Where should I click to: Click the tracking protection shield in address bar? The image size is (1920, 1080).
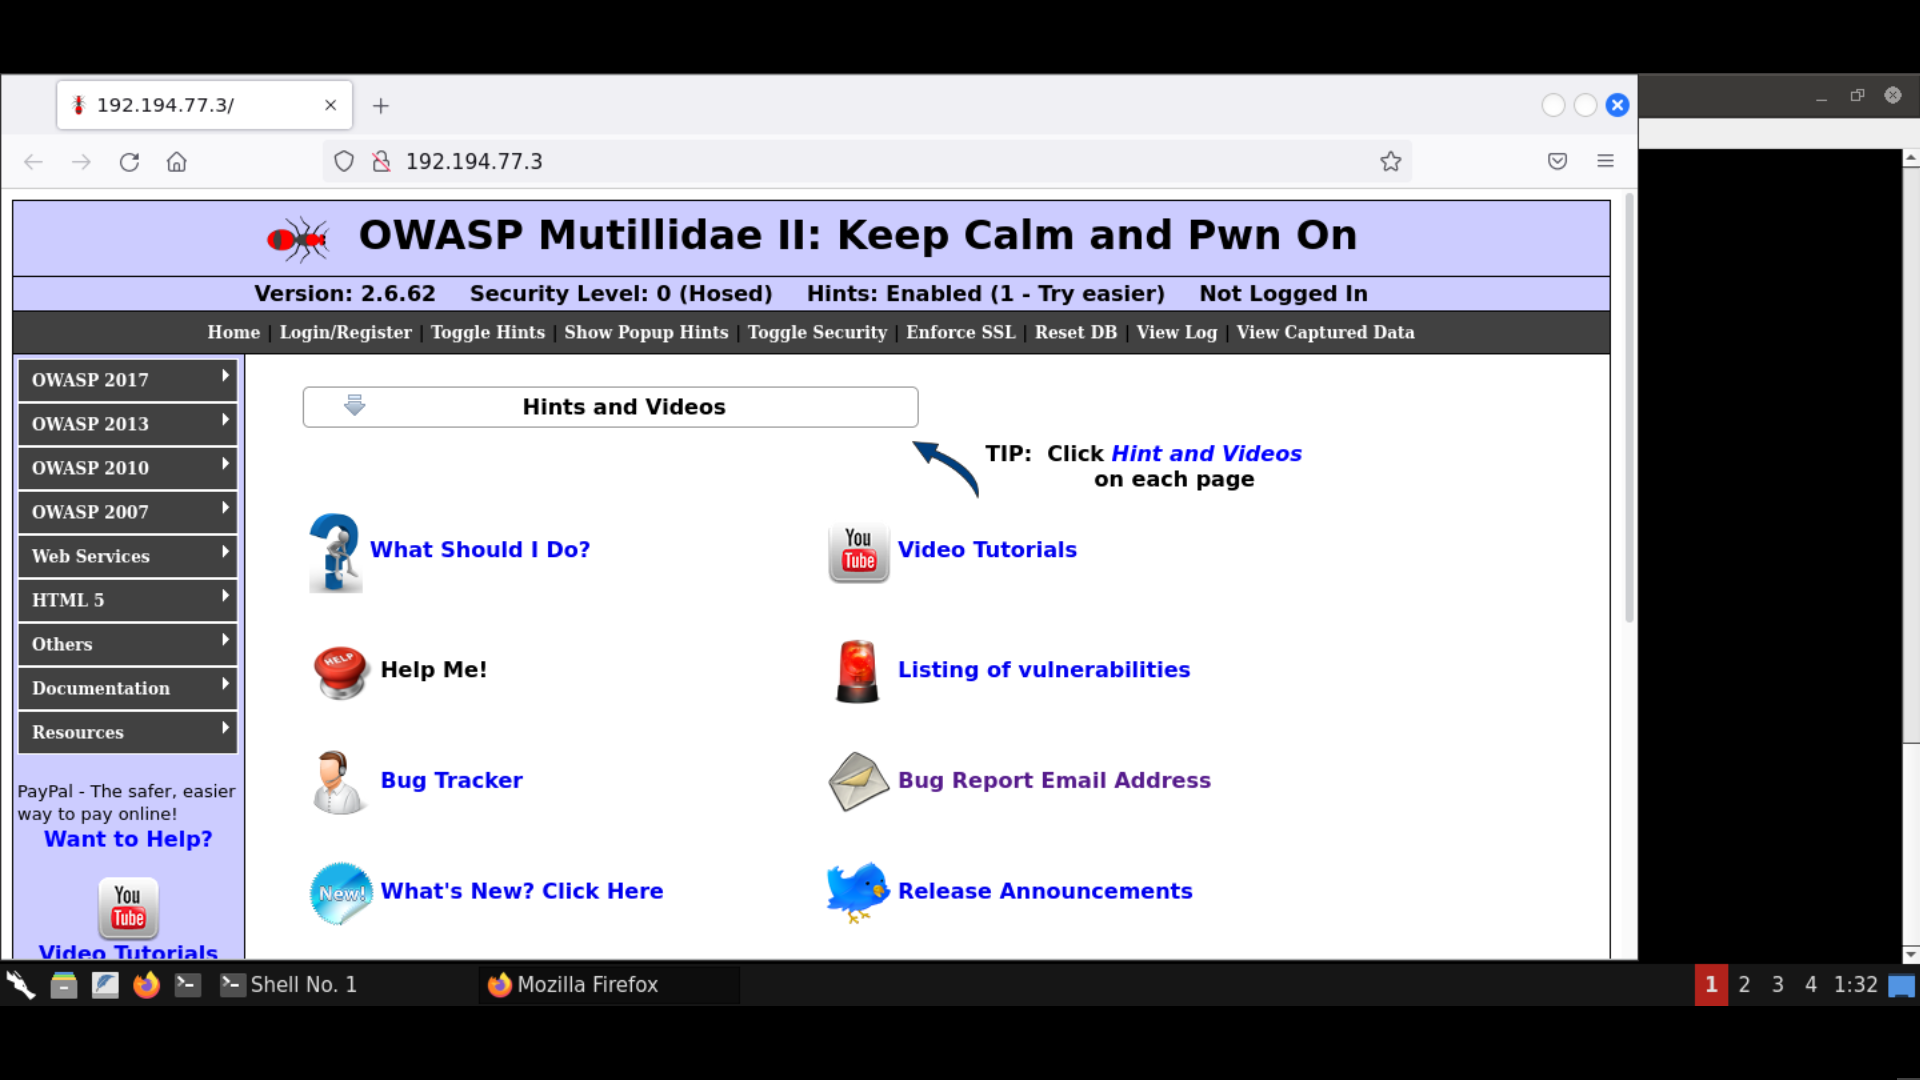coord(343,161)
